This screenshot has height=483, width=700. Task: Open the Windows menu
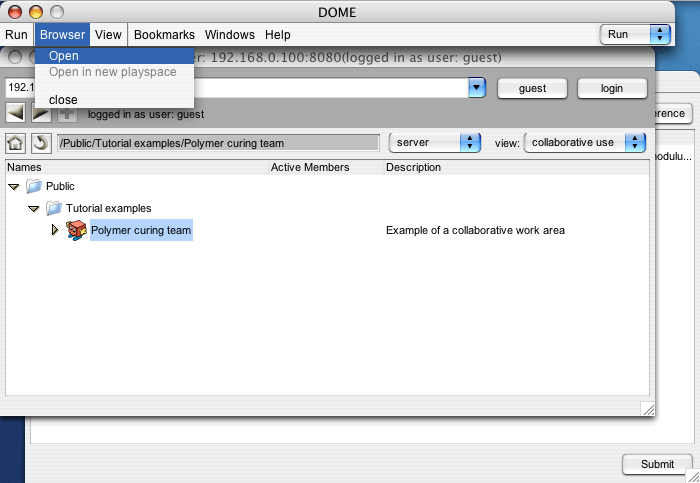coord(230,35)
